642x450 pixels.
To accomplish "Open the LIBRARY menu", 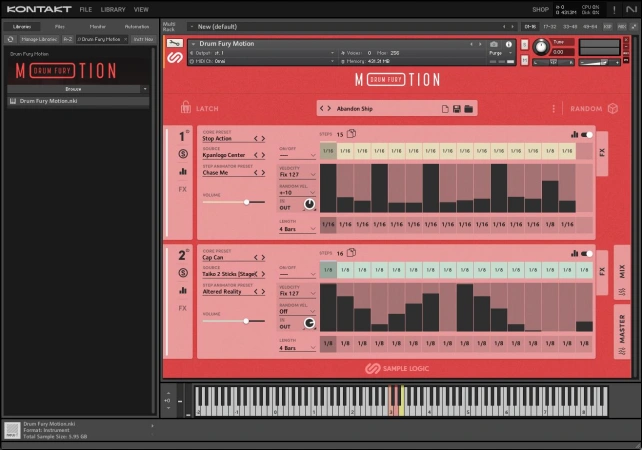I will tap(113, 9).
